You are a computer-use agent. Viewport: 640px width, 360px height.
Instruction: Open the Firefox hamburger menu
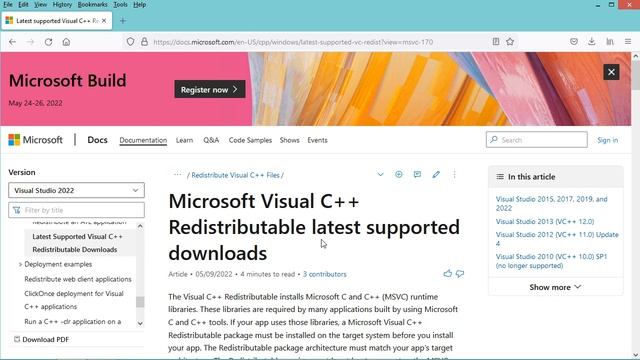(x=628, y=42)
